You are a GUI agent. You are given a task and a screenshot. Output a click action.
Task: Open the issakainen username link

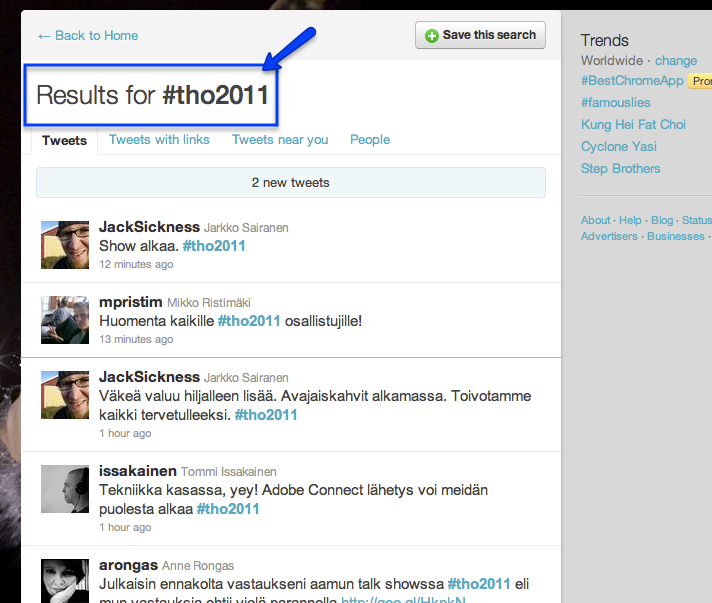(x=138, y=471)
